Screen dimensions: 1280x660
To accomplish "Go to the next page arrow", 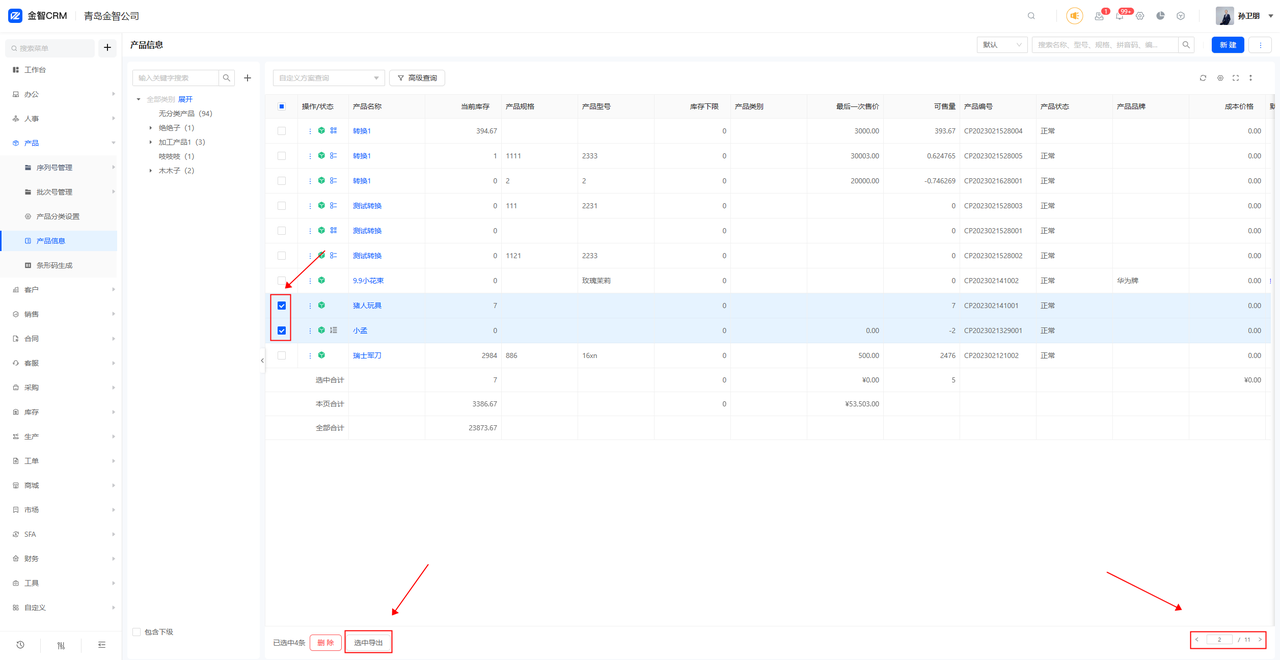I will (x=1260, y=640).
